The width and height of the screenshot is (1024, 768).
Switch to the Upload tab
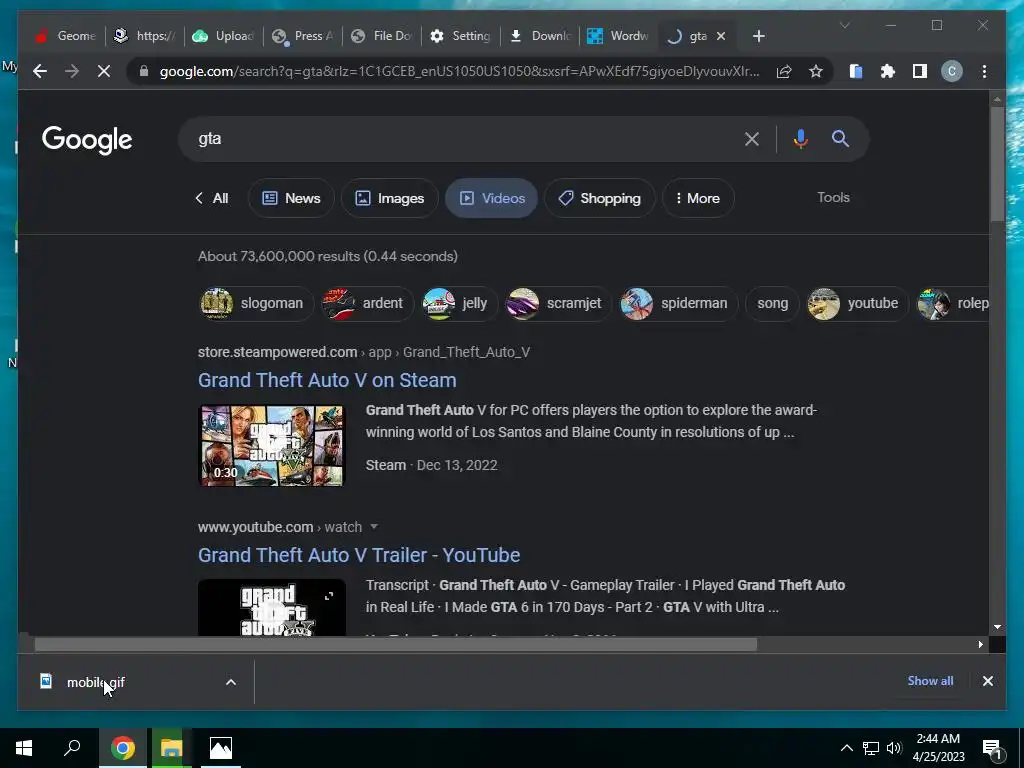tap(223, 36)
